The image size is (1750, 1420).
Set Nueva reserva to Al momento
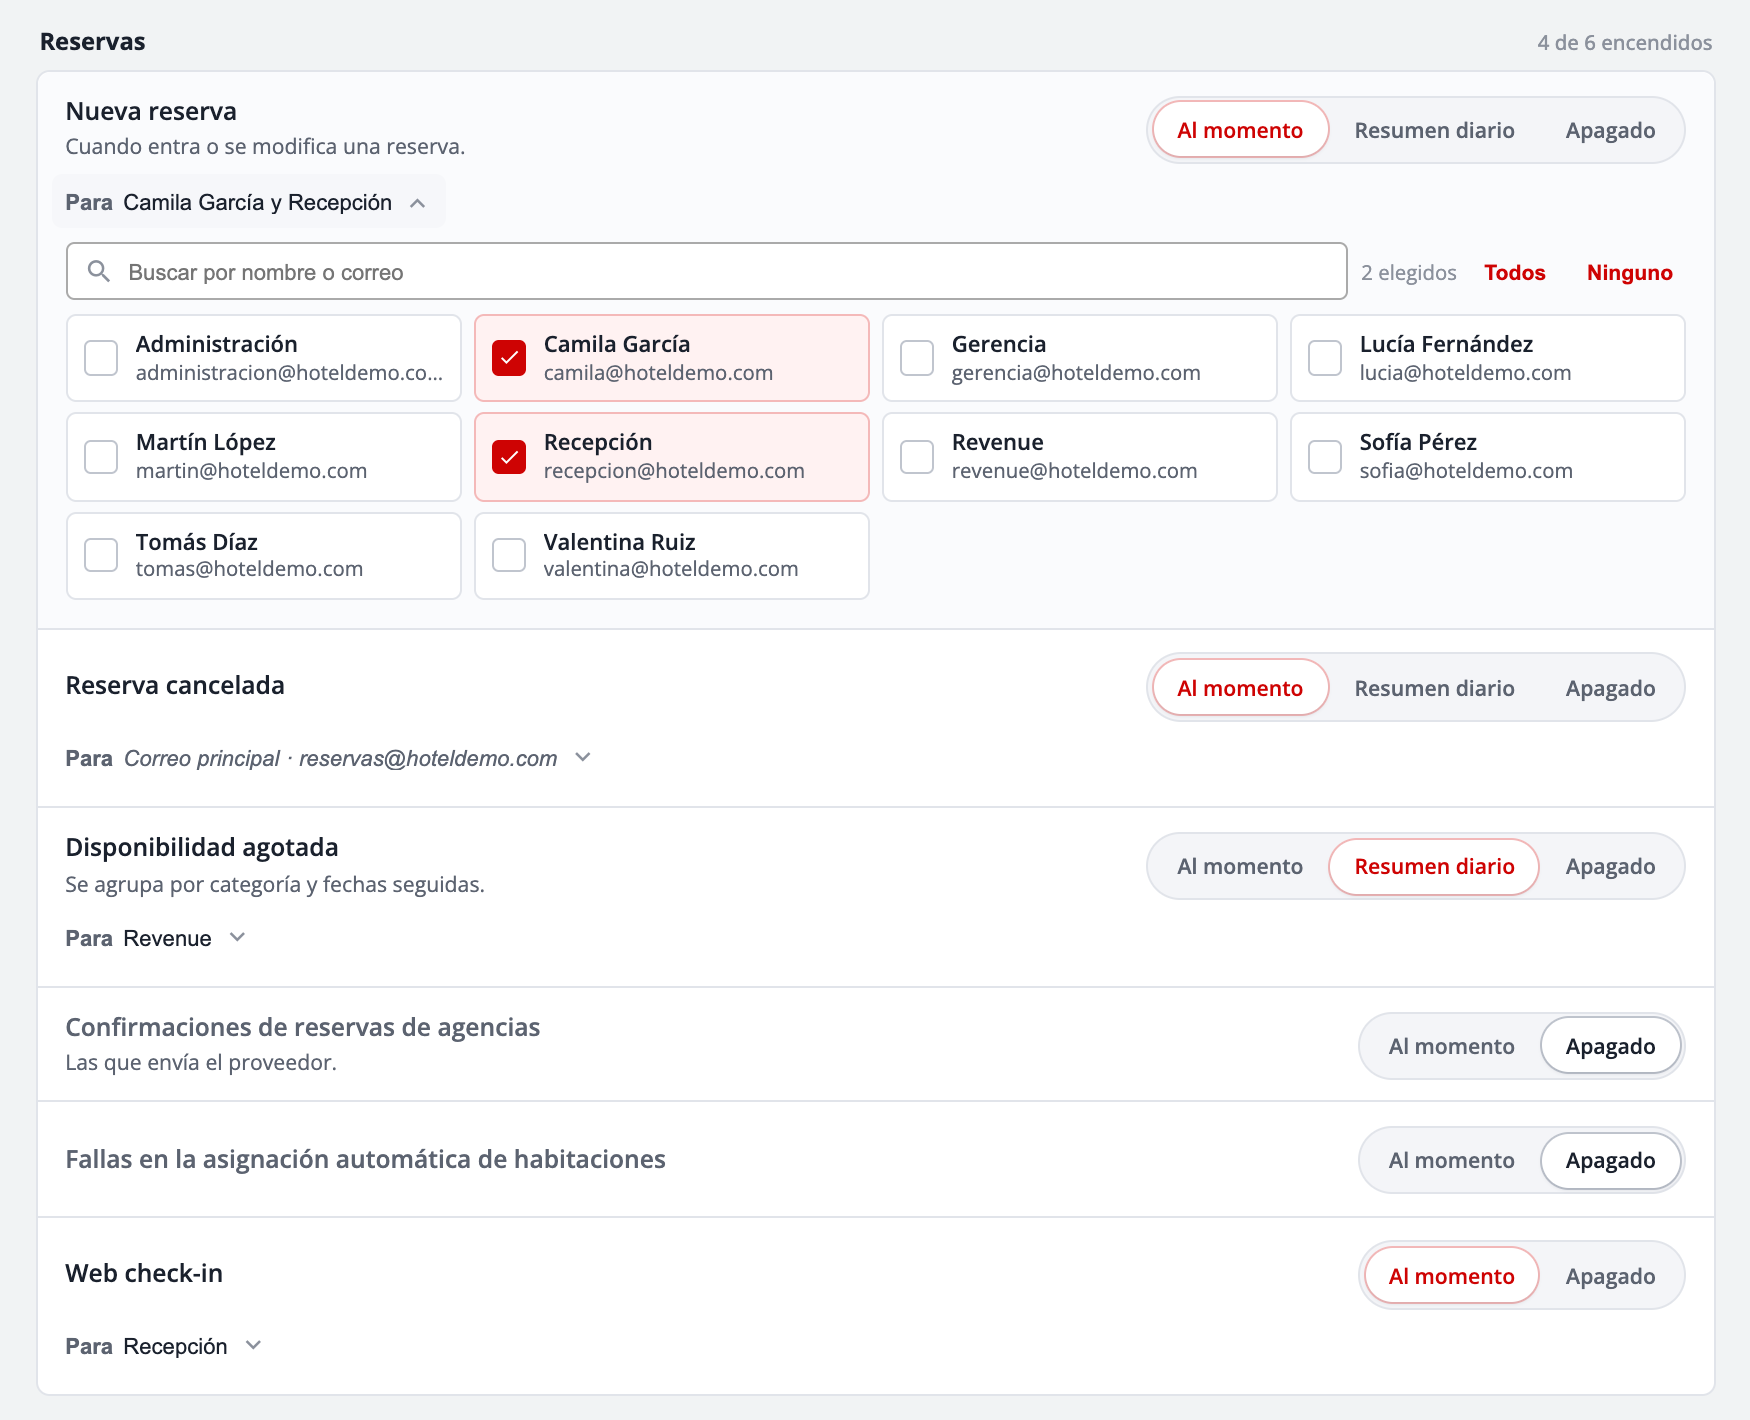(1240, 130)
